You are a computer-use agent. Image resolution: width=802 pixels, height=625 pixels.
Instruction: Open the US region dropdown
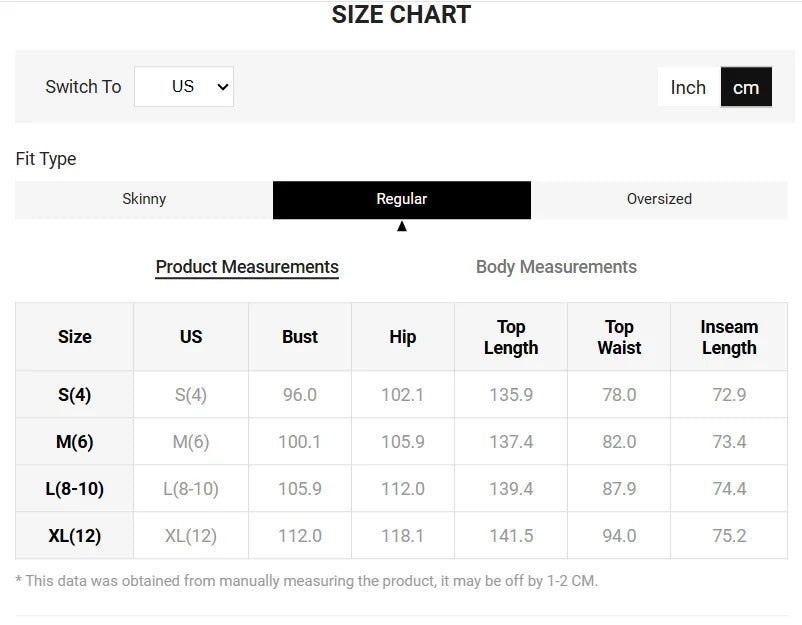click(x=184, y=87)
